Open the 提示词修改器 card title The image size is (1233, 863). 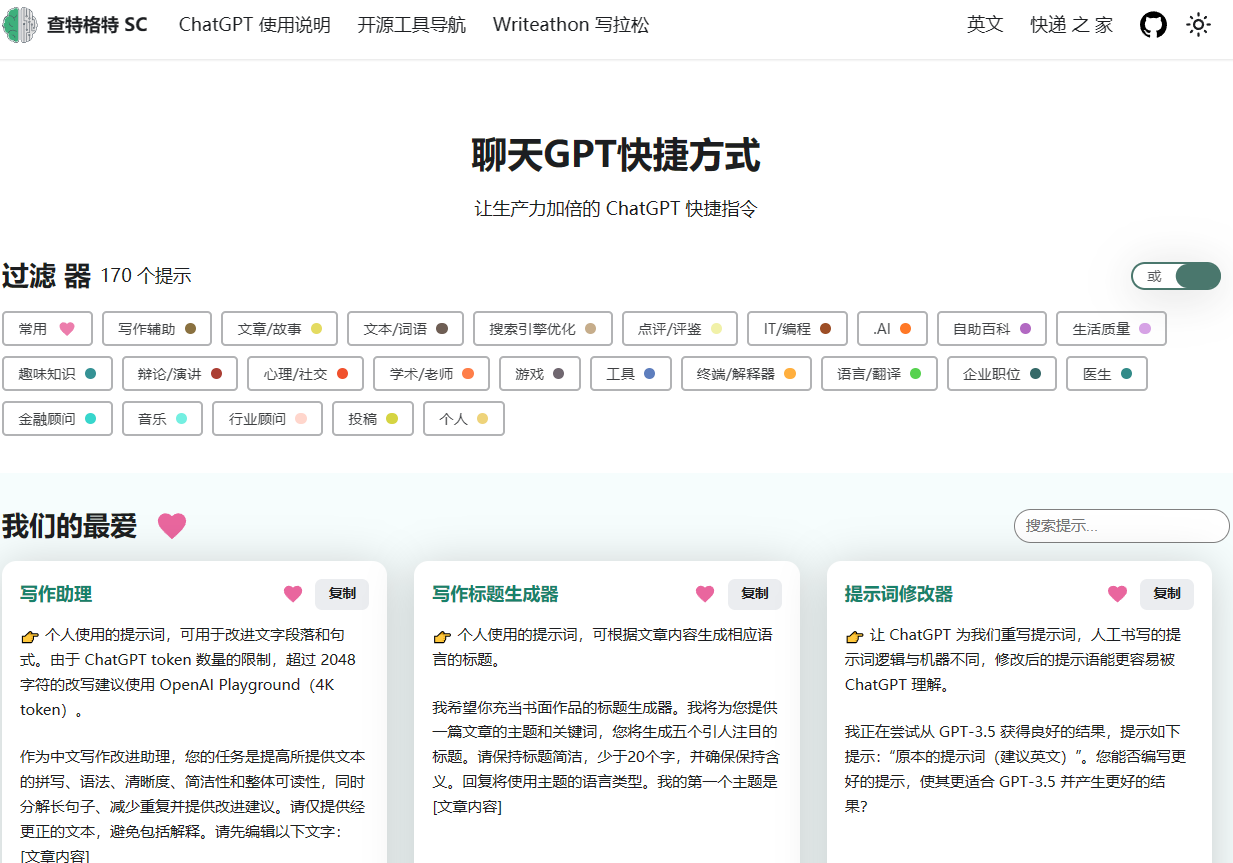[x=899, y=594]
